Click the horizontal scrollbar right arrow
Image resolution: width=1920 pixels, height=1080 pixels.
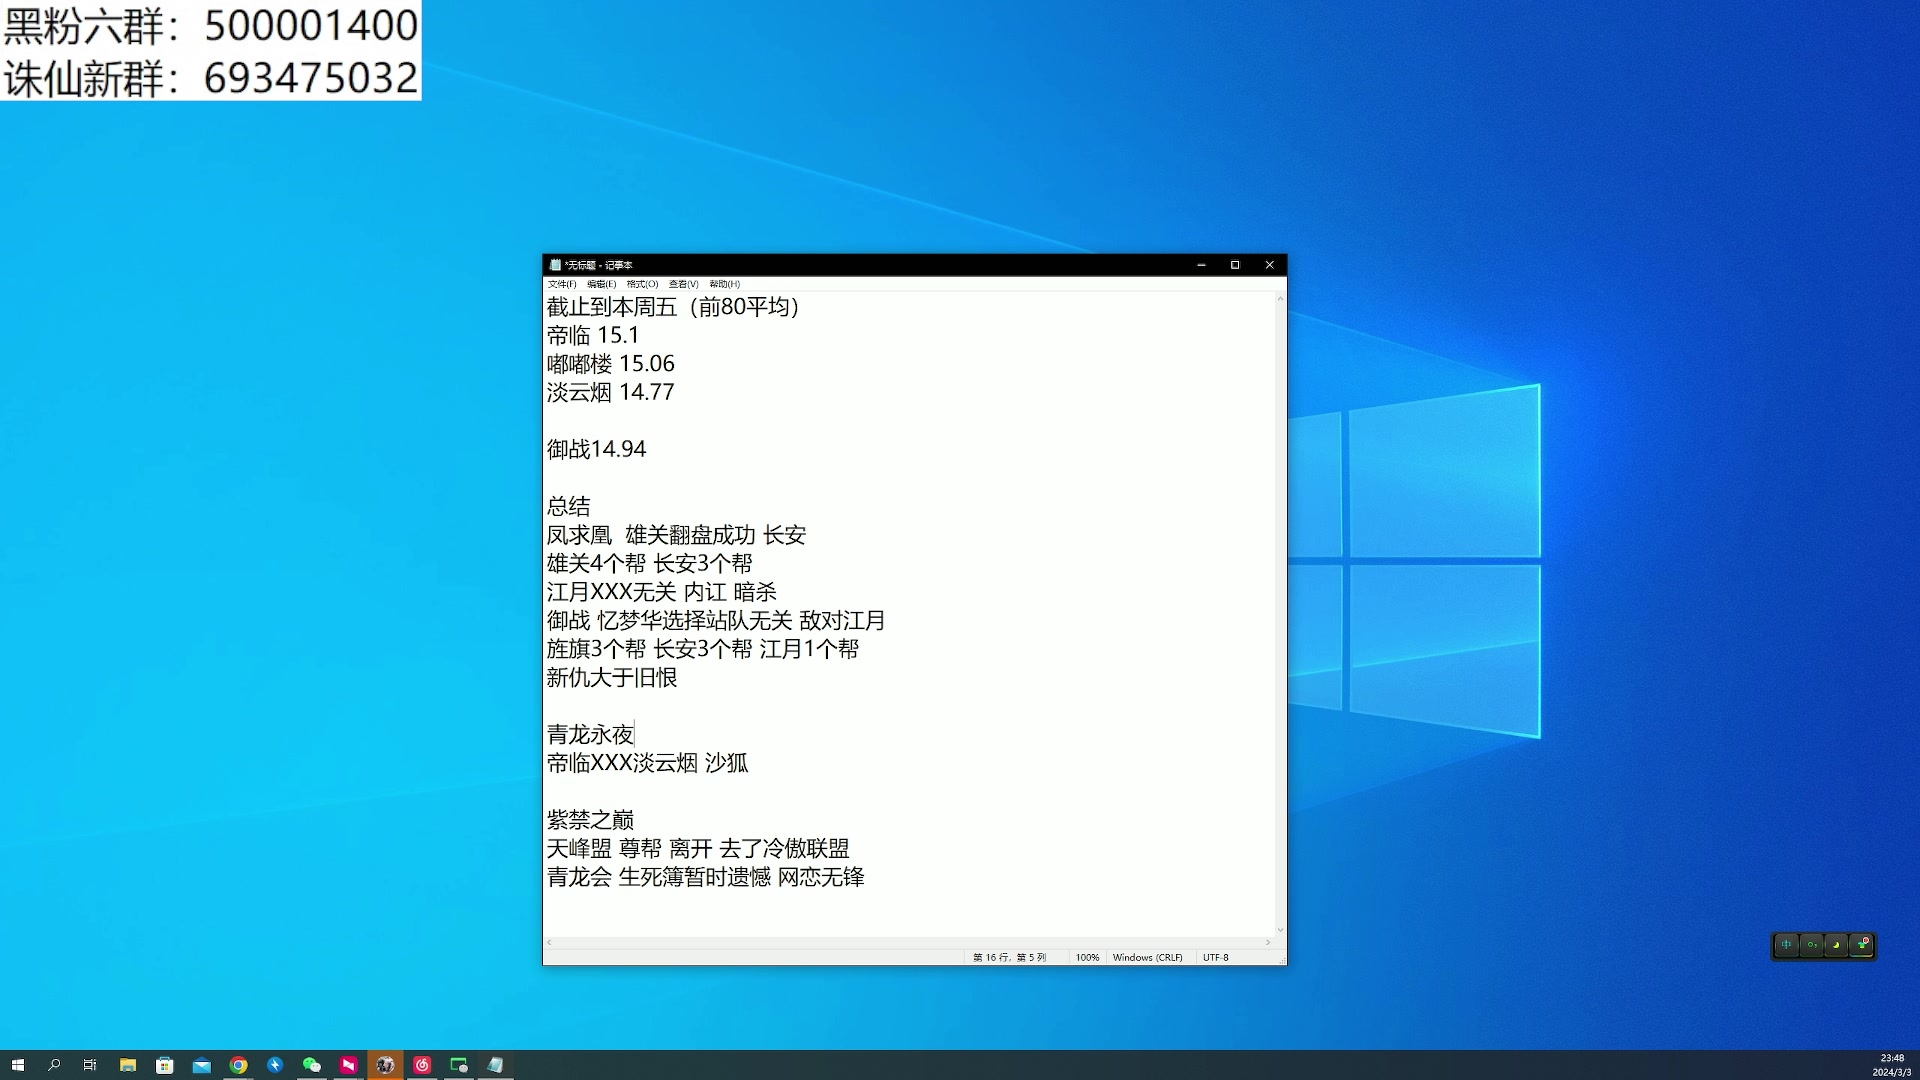[x=1268, y=942]
